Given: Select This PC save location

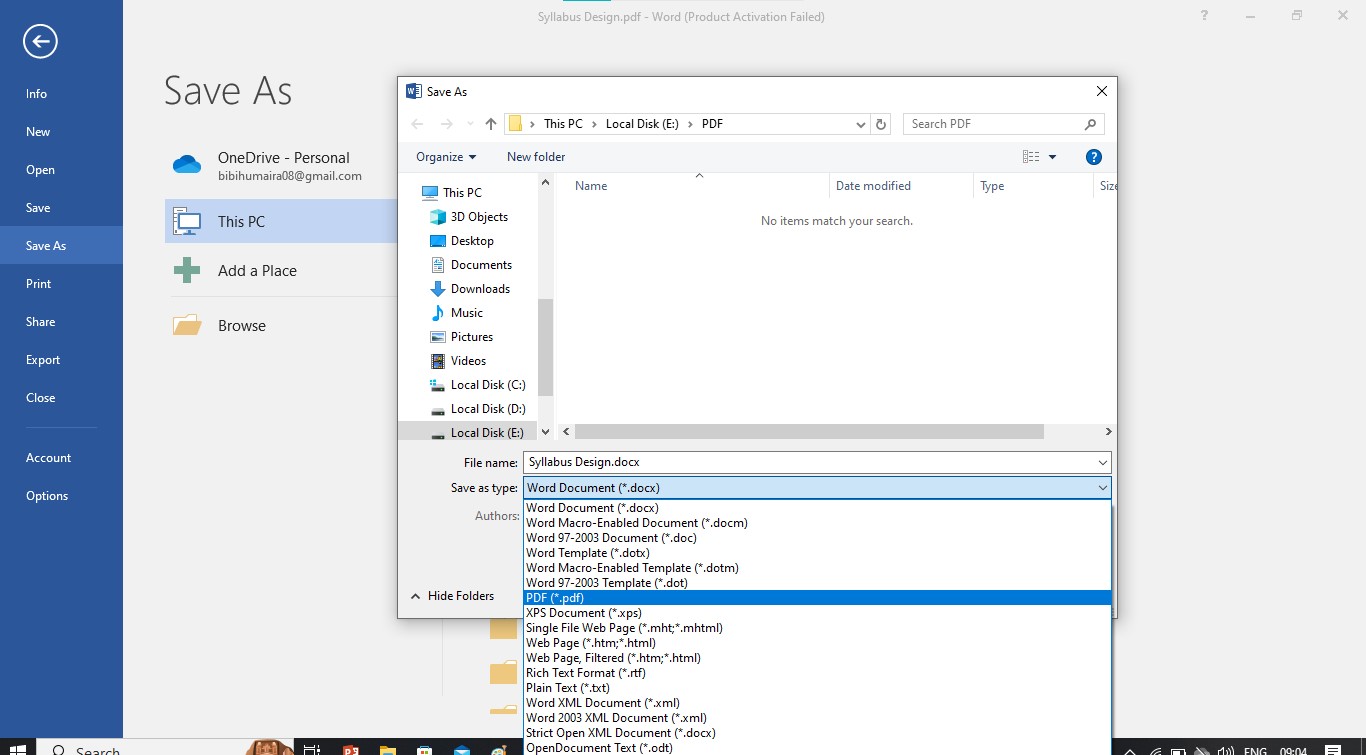Looking at the screenshot, I should [x=240, y=221].
